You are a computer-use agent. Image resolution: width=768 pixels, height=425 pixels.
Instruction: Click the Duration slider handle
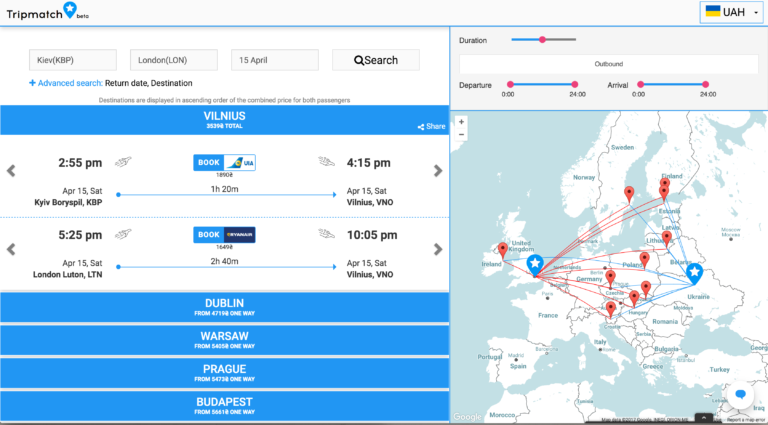point(542,40)
